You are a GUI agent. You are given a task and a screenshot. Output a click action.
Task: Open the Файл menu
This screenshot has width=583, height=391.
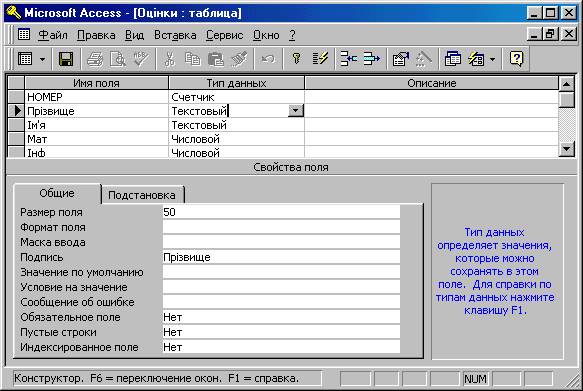click(53, 35)
